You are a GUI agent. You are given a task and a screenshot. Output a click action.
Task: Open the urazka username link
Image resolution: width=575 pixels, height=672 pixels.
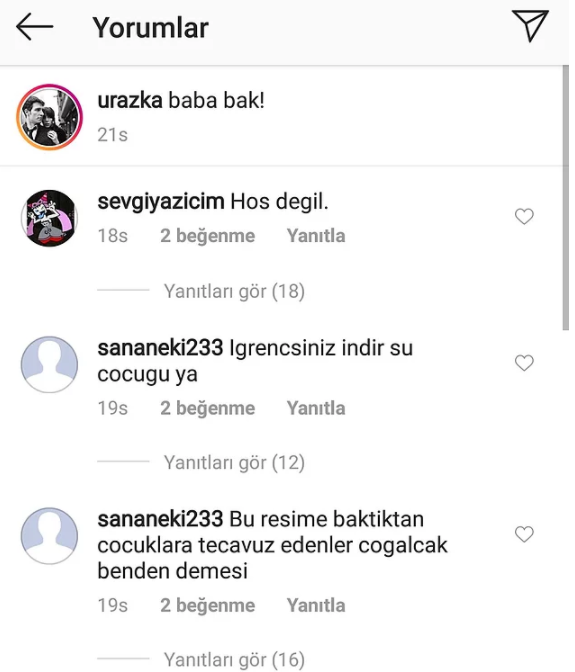(x=130, y=101)
